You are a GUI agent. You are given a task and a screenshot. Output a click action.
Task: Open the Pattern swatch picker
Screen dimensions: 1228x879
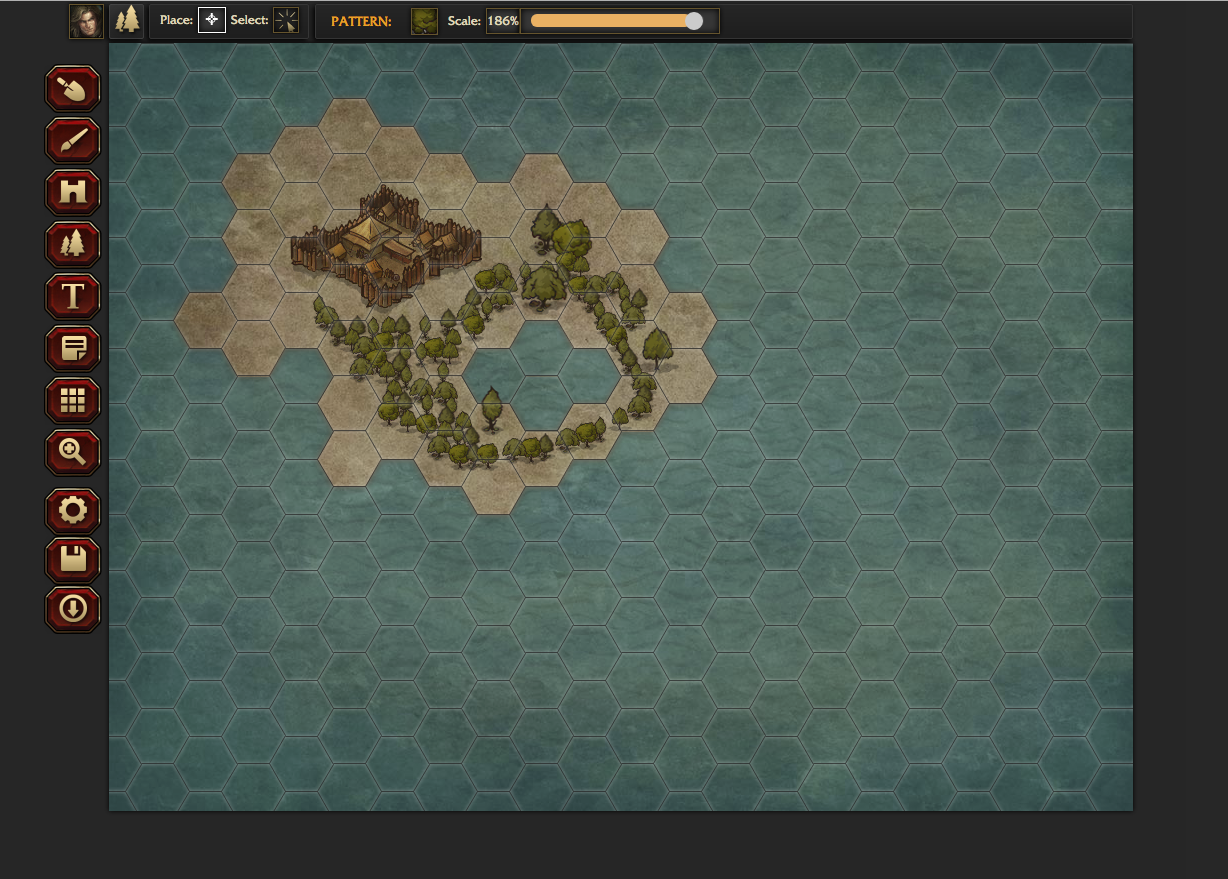424,21
